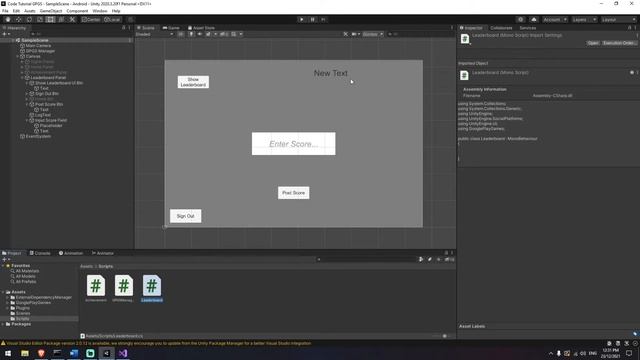
Task: Open the Windows Start menu
Action: coord(8,353)
